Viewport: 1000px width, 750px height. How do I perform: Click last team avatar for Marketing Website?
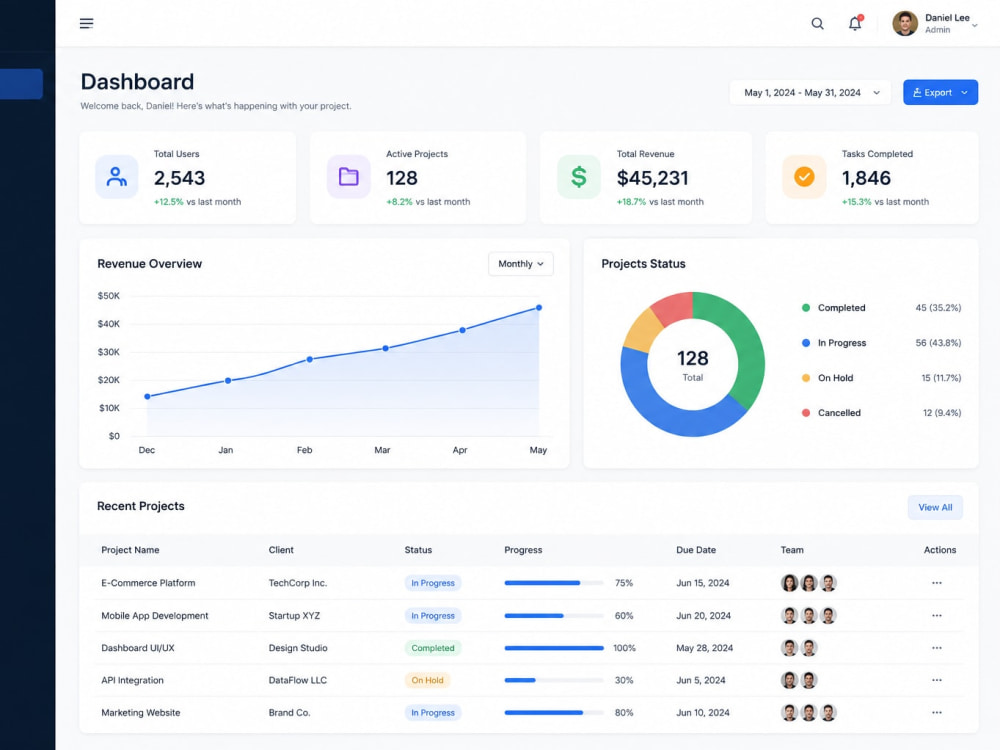[828, 712]
